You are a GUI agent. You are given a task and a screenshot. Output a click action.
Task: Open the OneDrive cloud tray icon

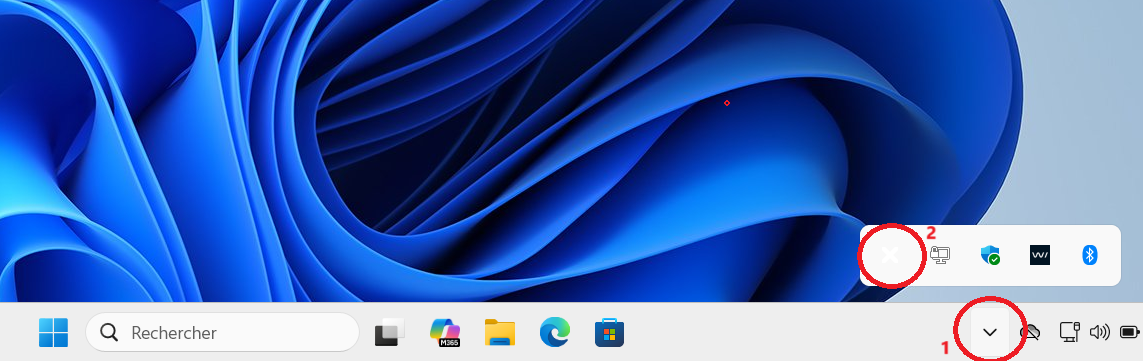pyautogui.click(x=1029, y=333)
